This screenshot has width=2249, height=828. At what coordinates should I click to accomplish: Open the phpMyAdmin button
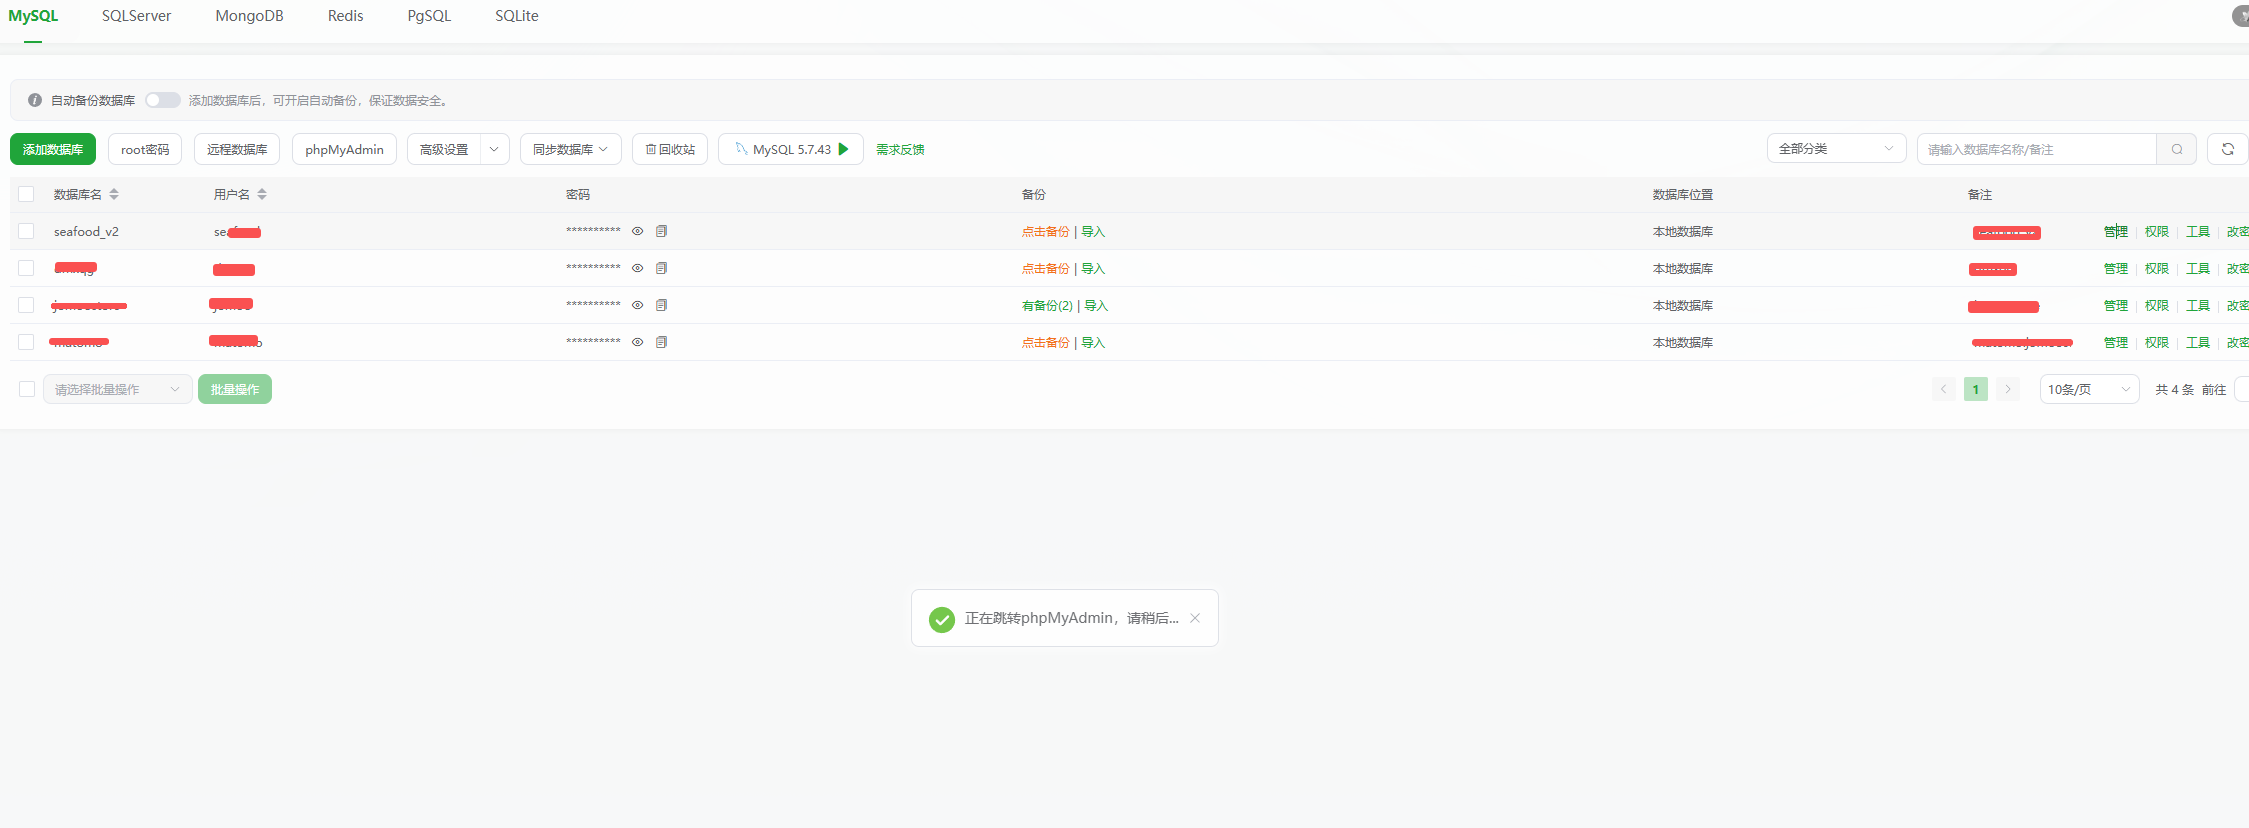click(x=344, y=149)
